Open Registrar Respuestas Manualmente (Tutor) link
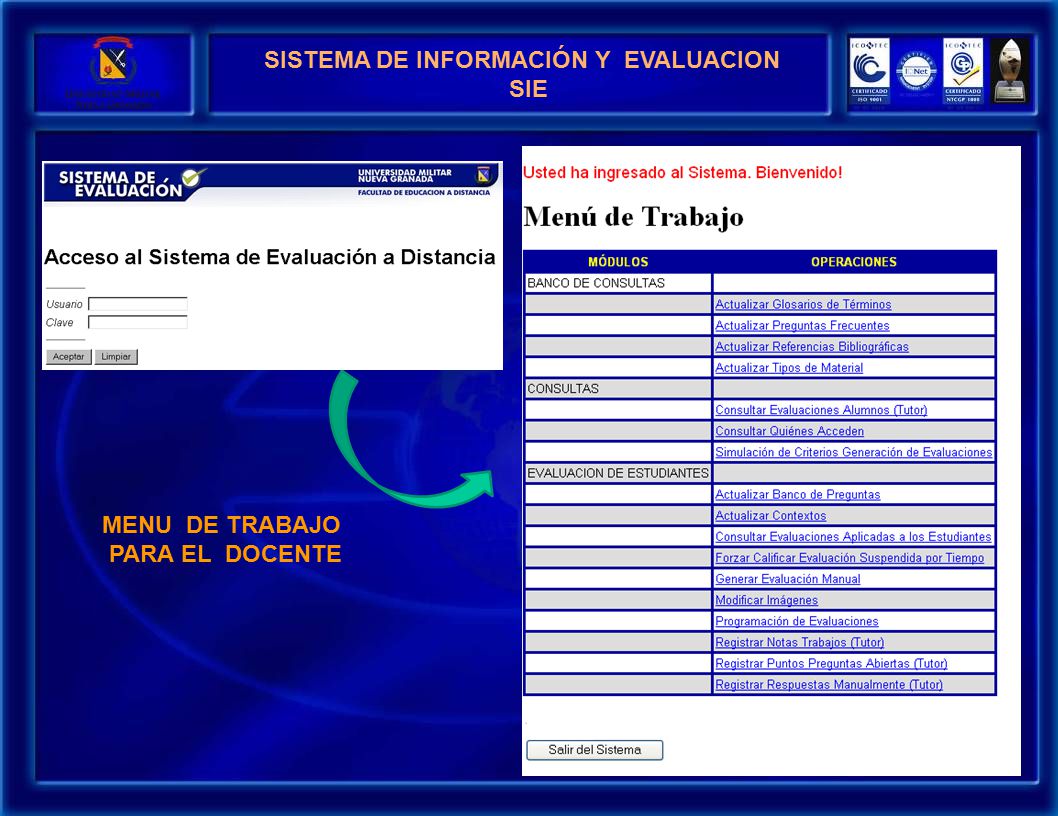1058x816 pixels. click(829, 684)
